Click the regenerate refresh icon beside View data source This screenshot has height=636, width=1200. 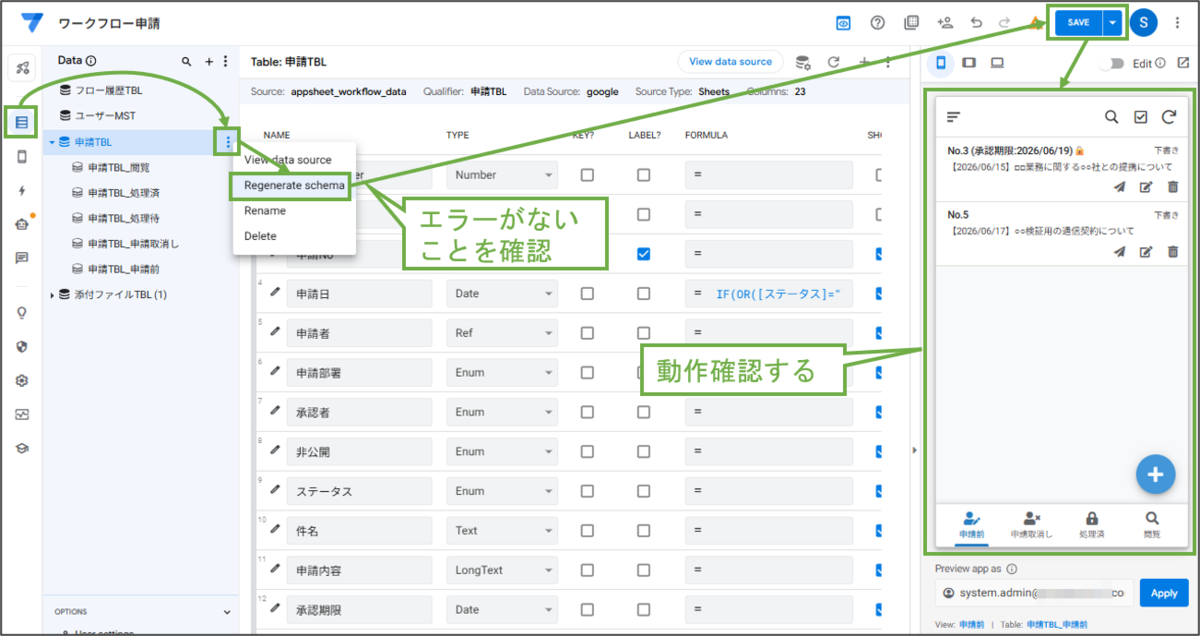click(x=833, y=62)
